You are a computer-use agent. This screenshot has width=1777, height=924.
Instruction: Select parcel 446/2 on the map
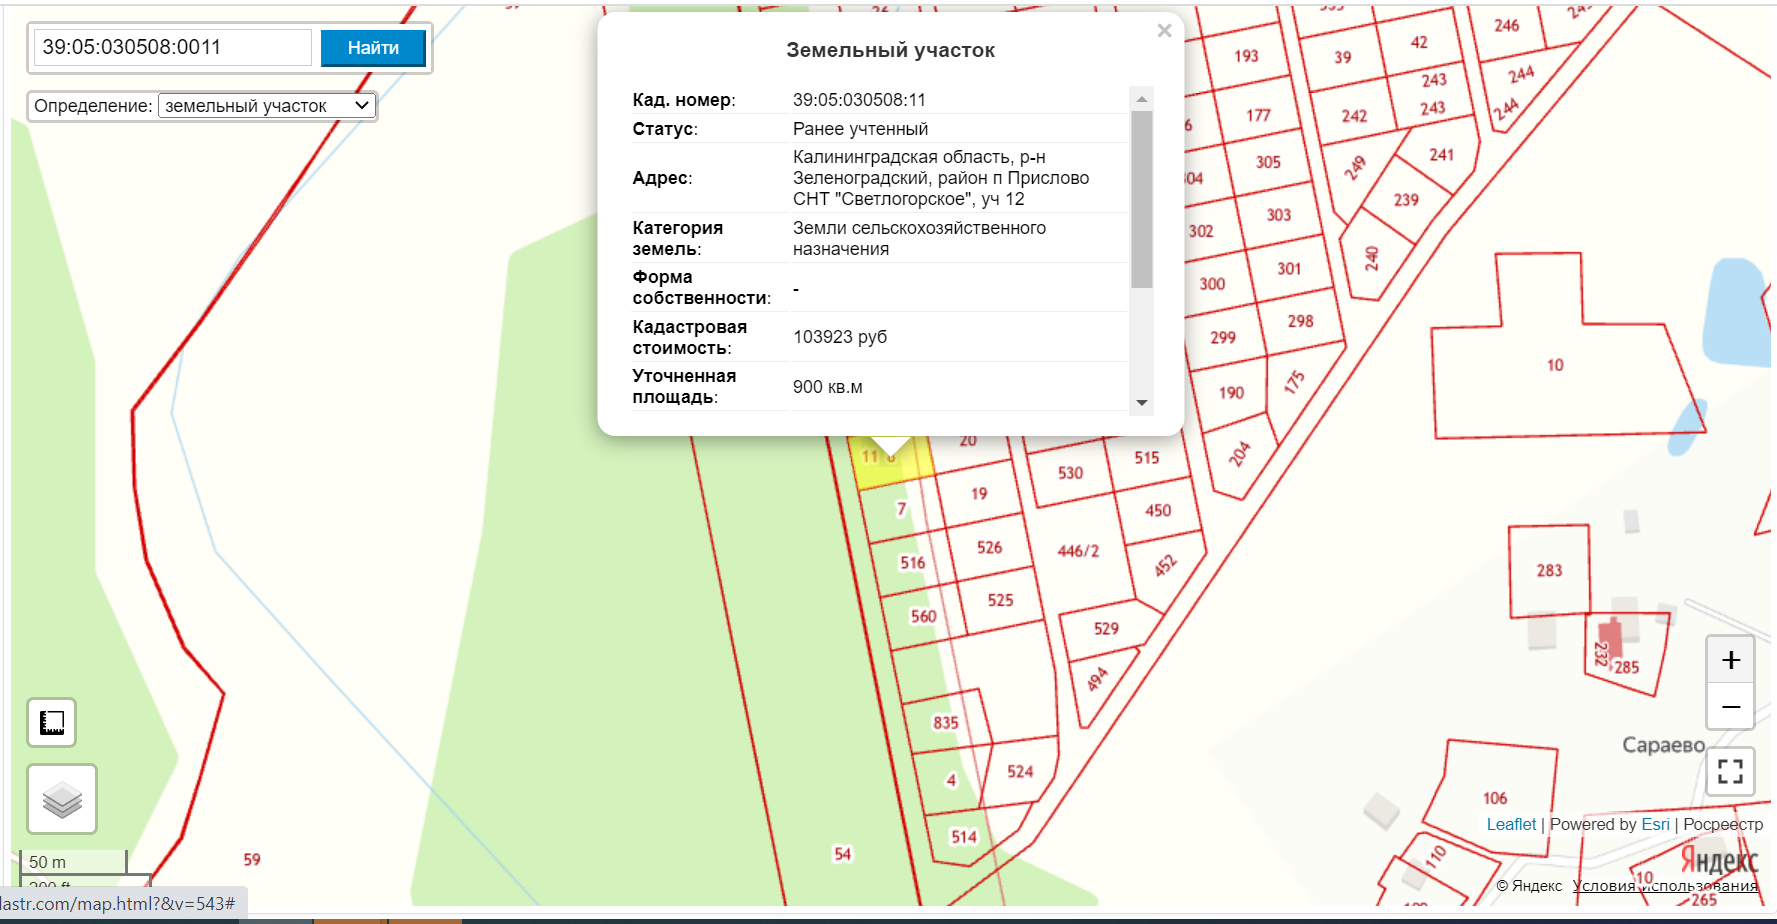point(1077,552)
